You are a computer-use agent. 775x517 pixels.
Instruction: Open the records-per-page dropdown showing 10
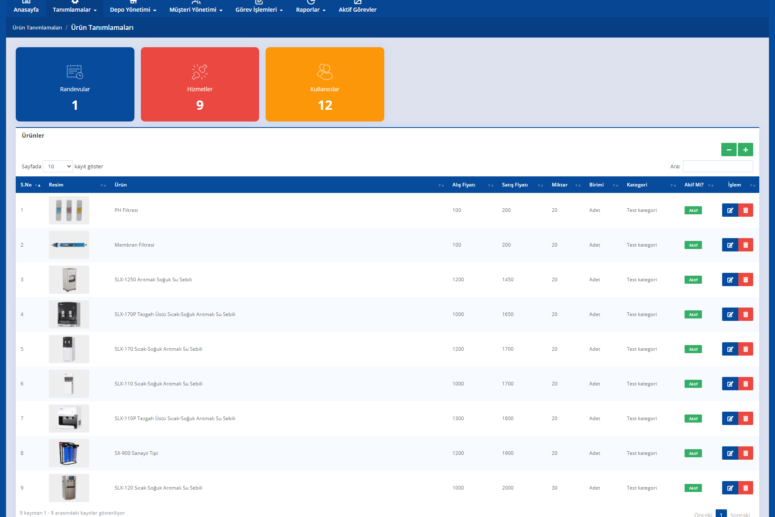pos(58,166)
